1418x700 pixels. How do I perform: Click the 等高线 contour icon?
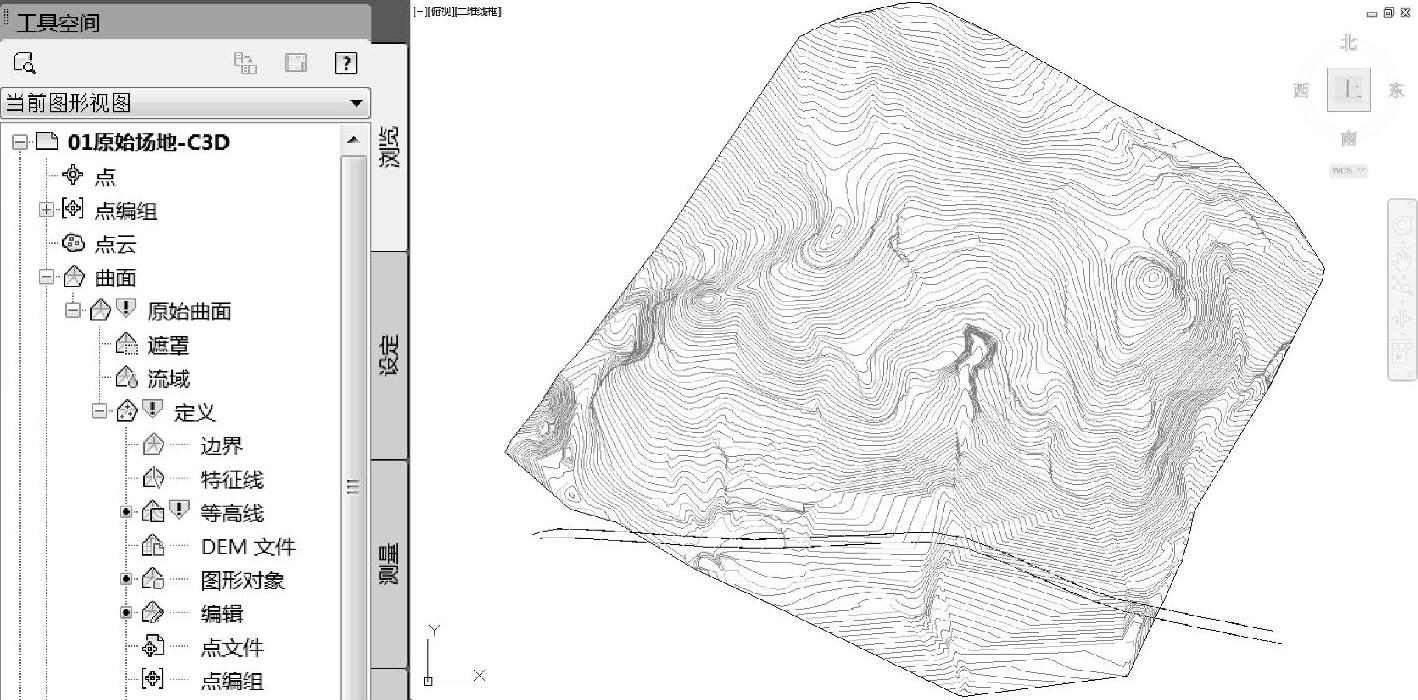pyautogui.click(x=152, y=512)
